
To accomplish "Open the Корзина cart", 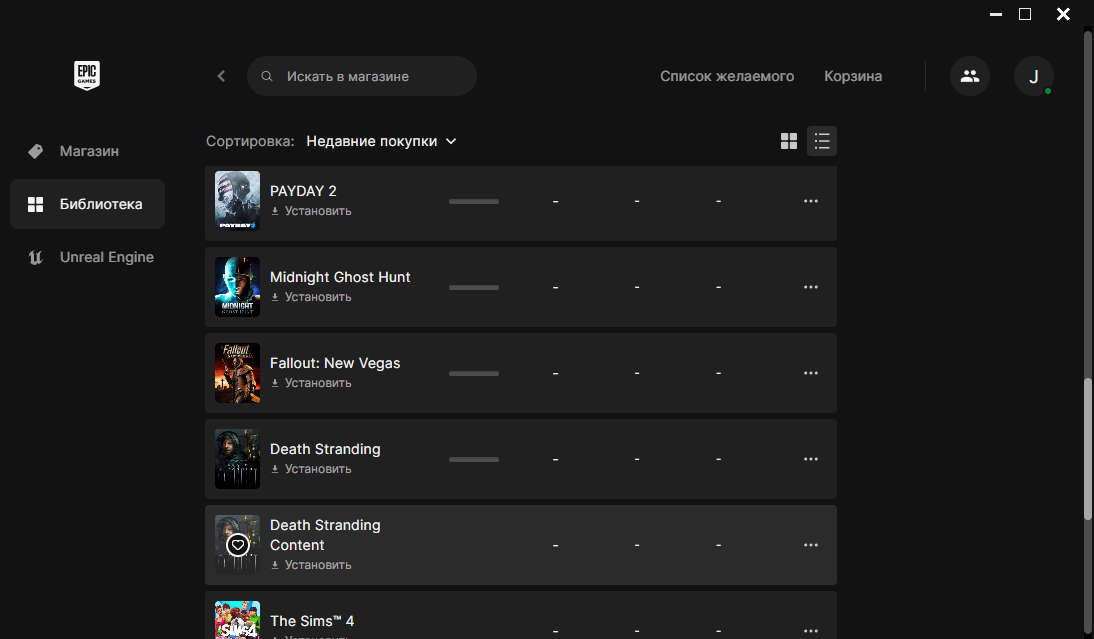I will click(x=853, y=76).
